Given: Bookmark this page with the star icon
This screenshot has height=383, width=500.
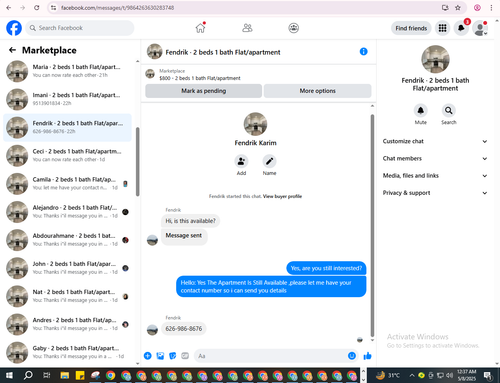Looking at the screenshot, I should pyautogui.click(x=458, y=8).
